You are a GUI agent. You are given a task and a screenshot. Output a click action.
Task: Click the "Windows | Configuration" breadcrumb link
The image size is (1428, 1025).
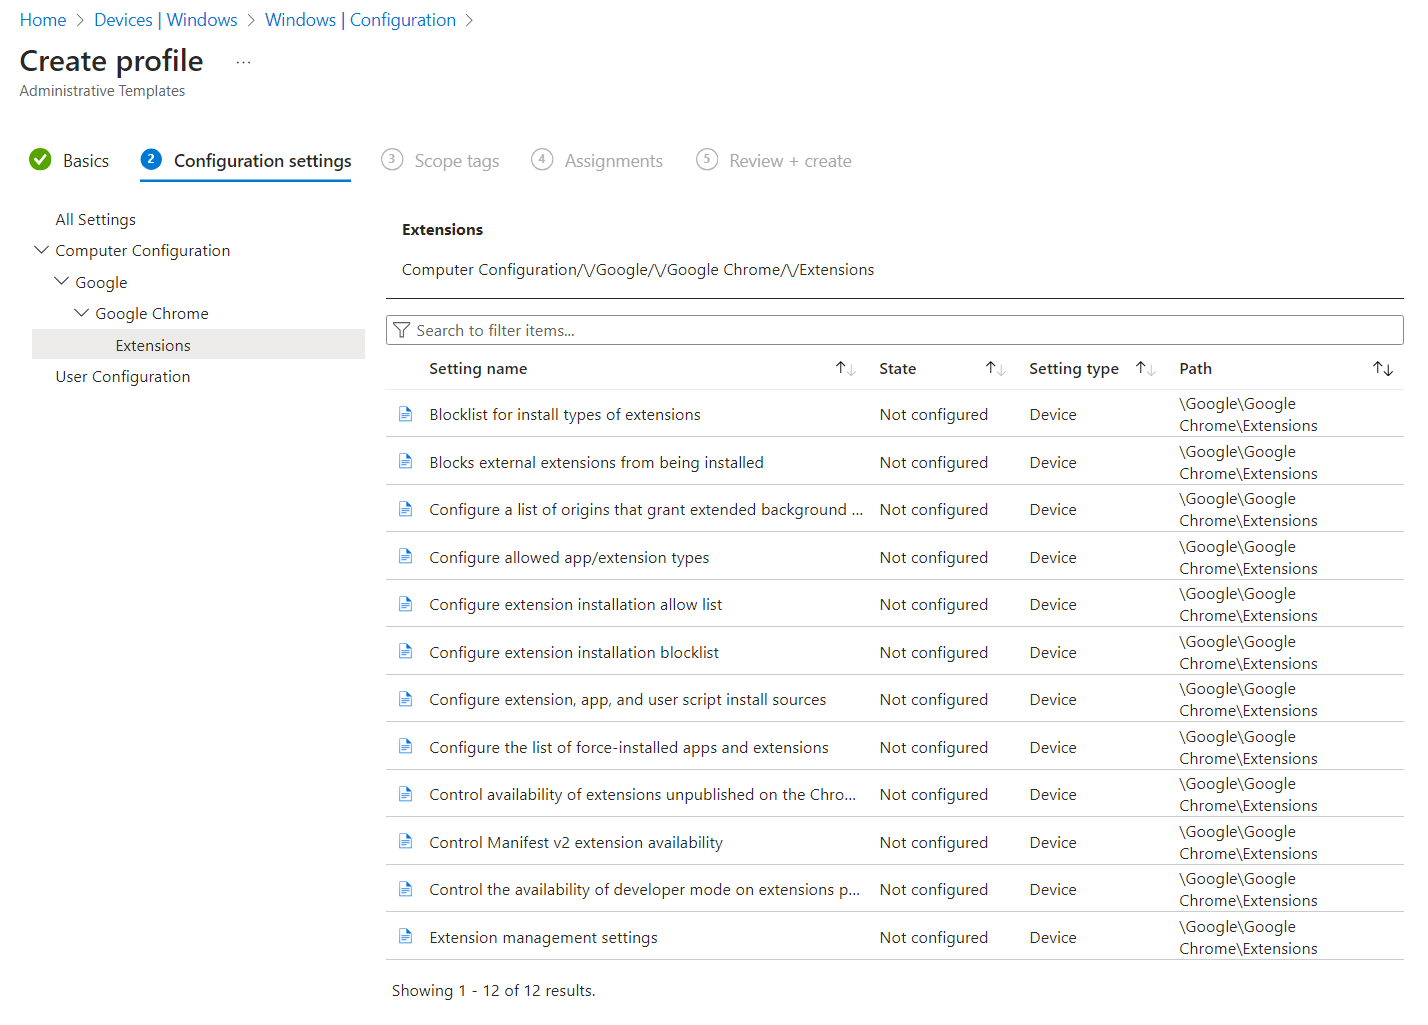(361, 19)
